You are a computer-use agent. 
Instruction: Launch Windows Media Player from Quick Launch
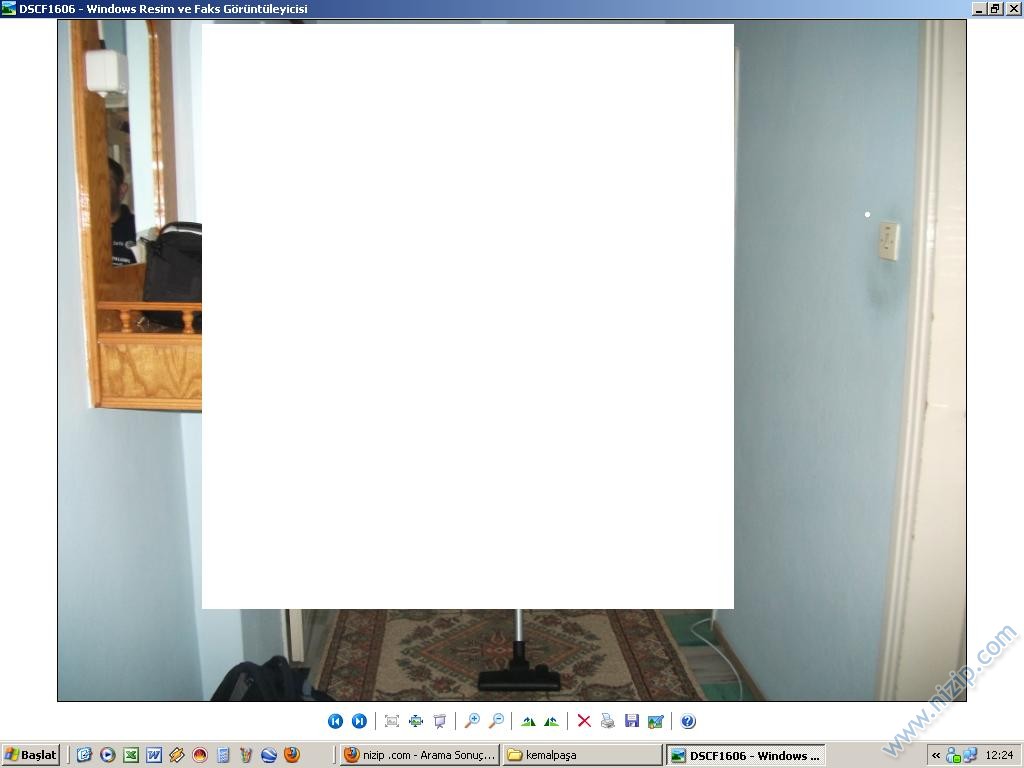pos(108,755)
